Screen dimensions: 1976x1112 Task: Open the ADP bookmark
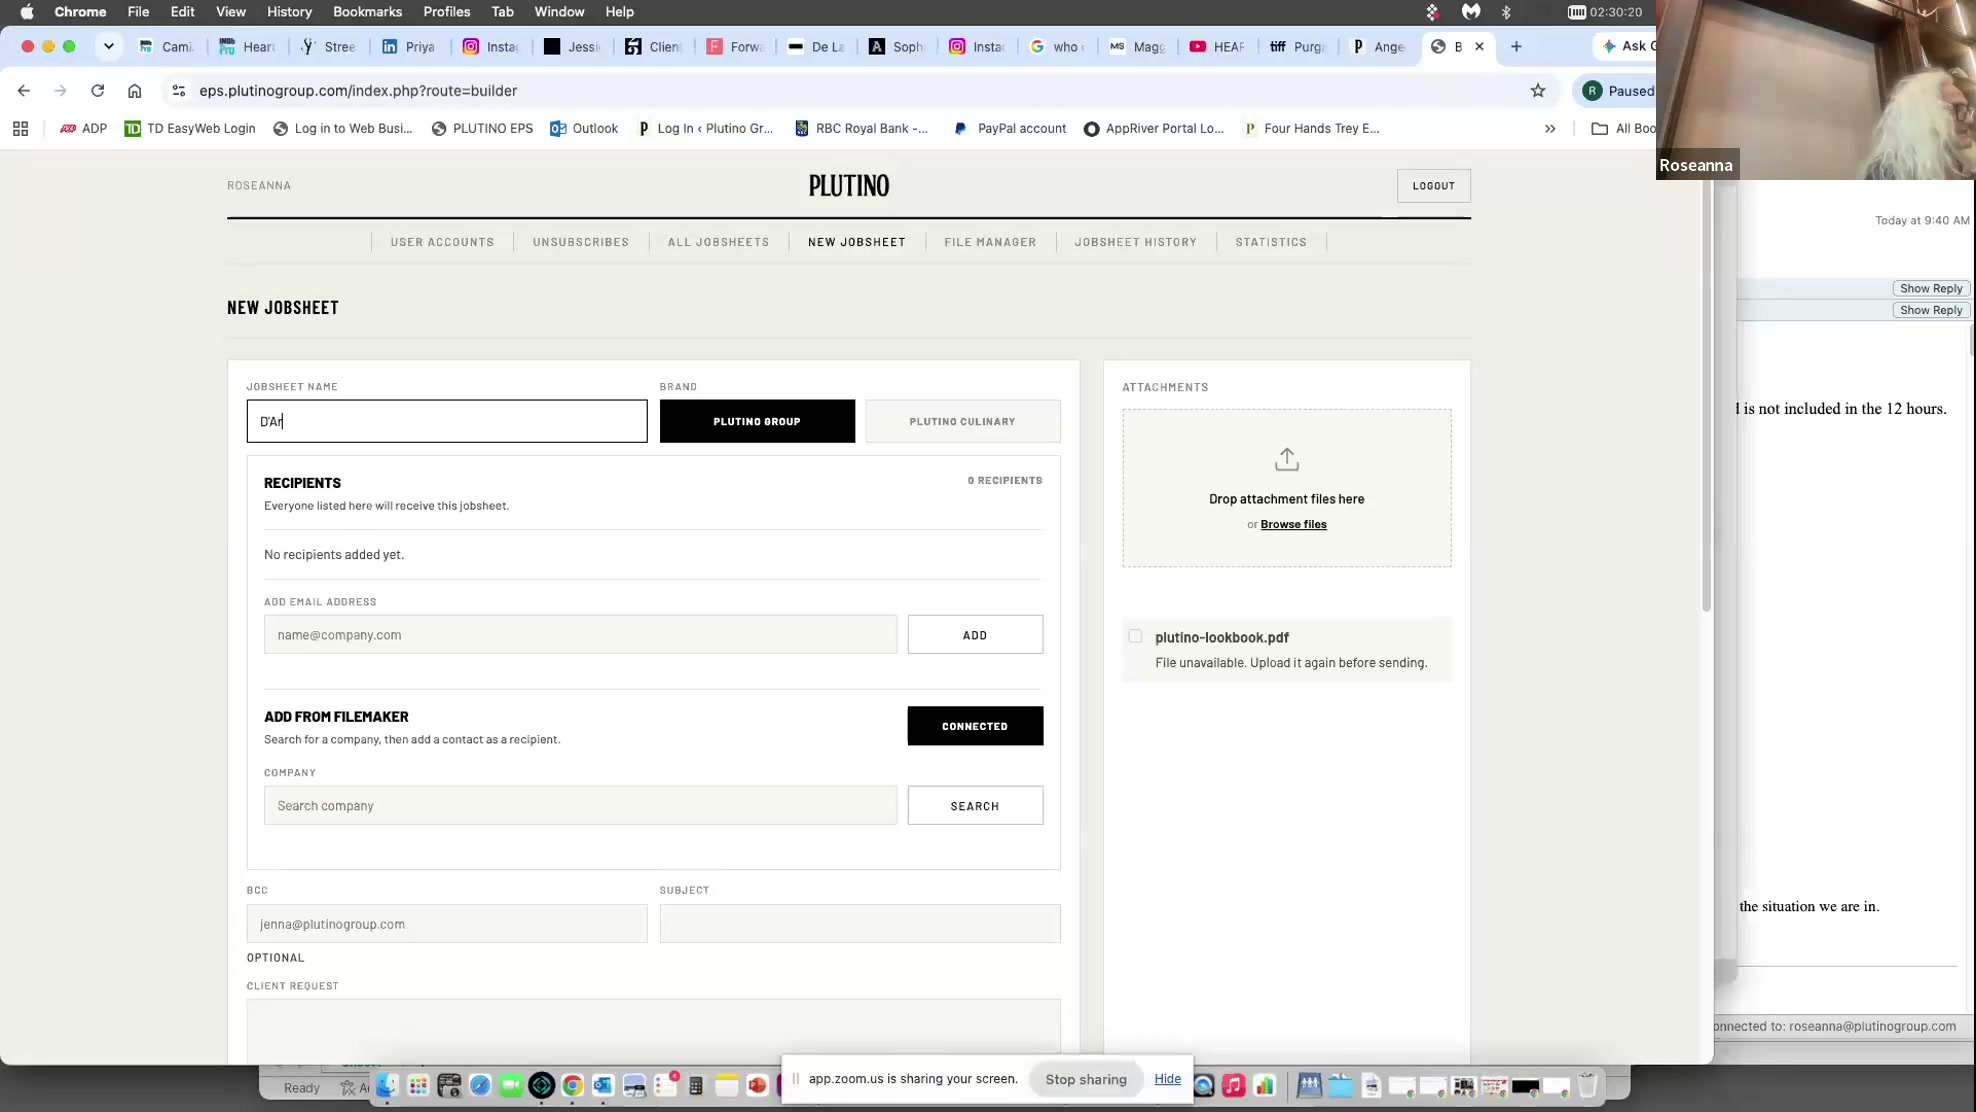tap(83, 128)
